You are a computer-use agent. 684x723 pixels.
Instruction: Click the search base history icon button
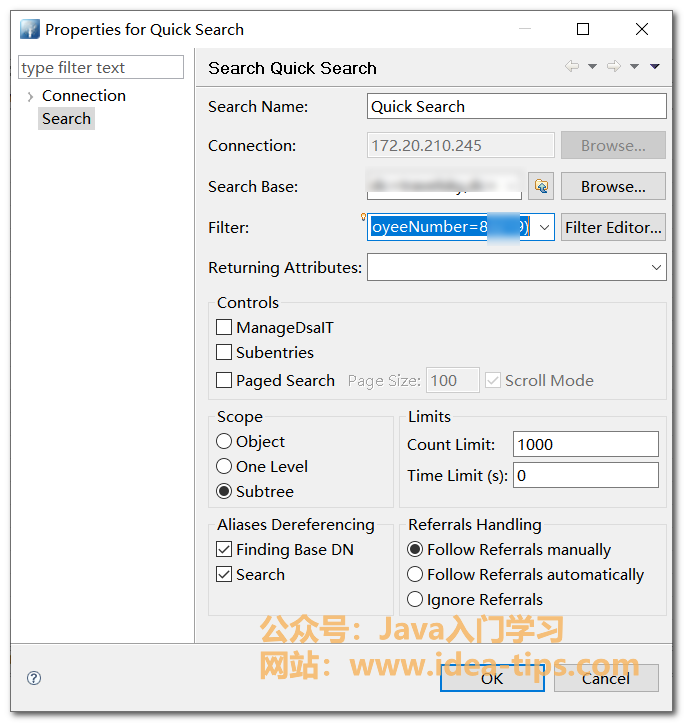point(541,186)
